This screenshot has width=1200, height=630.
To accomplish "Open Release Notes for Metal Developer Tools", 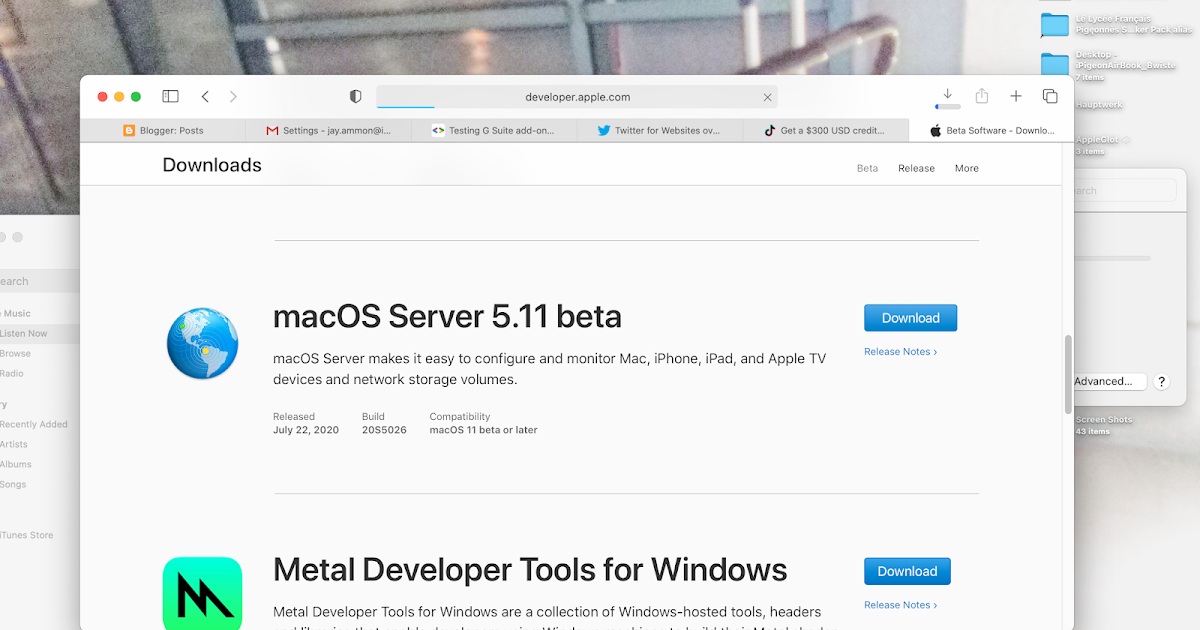I will click(x=900, y=605).
